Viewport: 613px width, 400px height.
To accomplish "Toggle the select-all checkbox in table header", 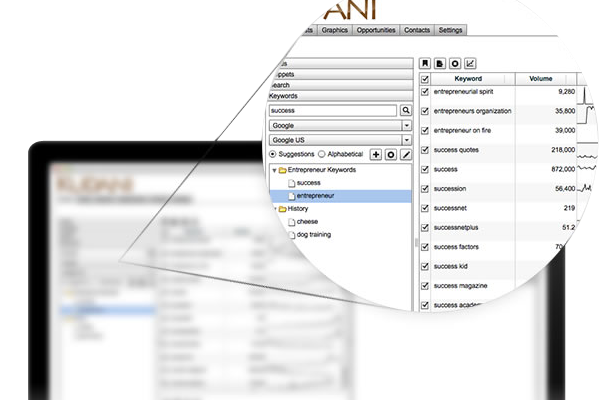I will click(425, 79).
